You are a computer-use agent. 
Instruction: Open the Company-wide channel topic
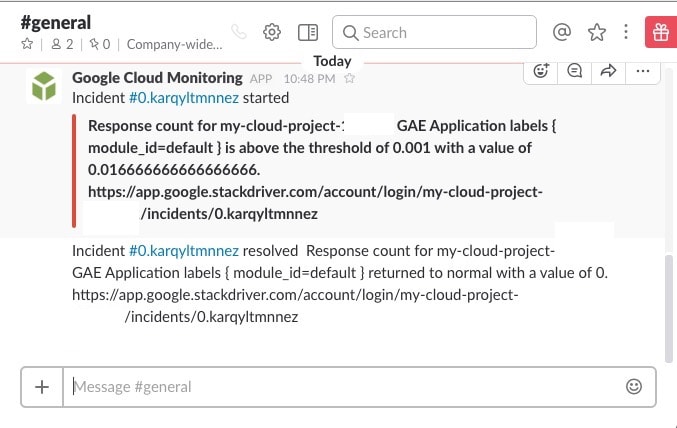[x=175, y=44]
